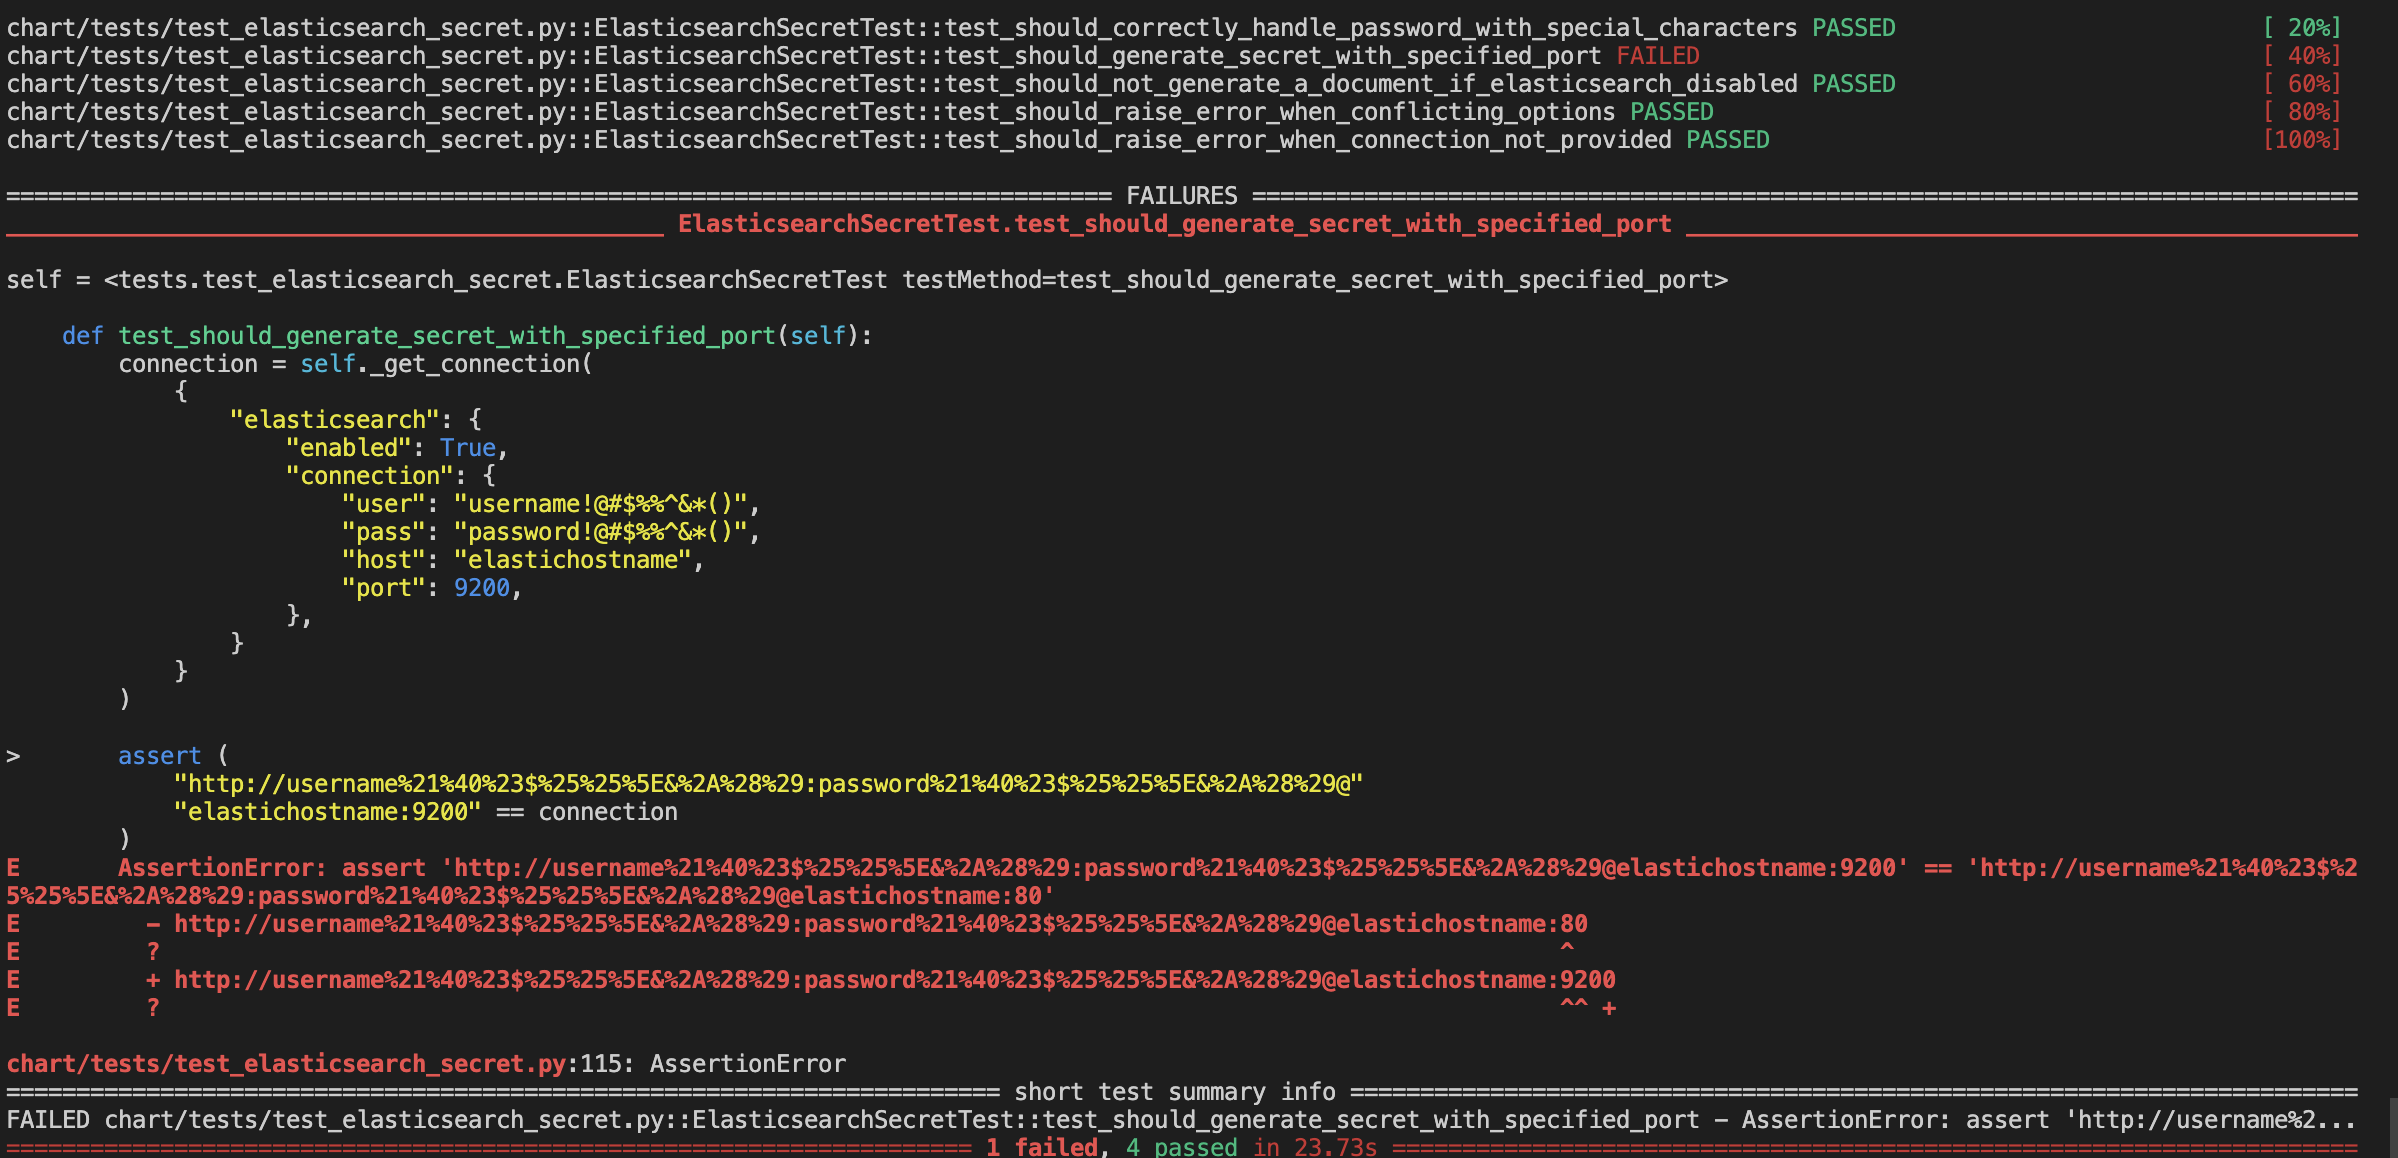Image resolution: width=2398 pixels, height=1158 pixels.
Task: Click the short test summary info header
Action: [x=1174, y=1092]
